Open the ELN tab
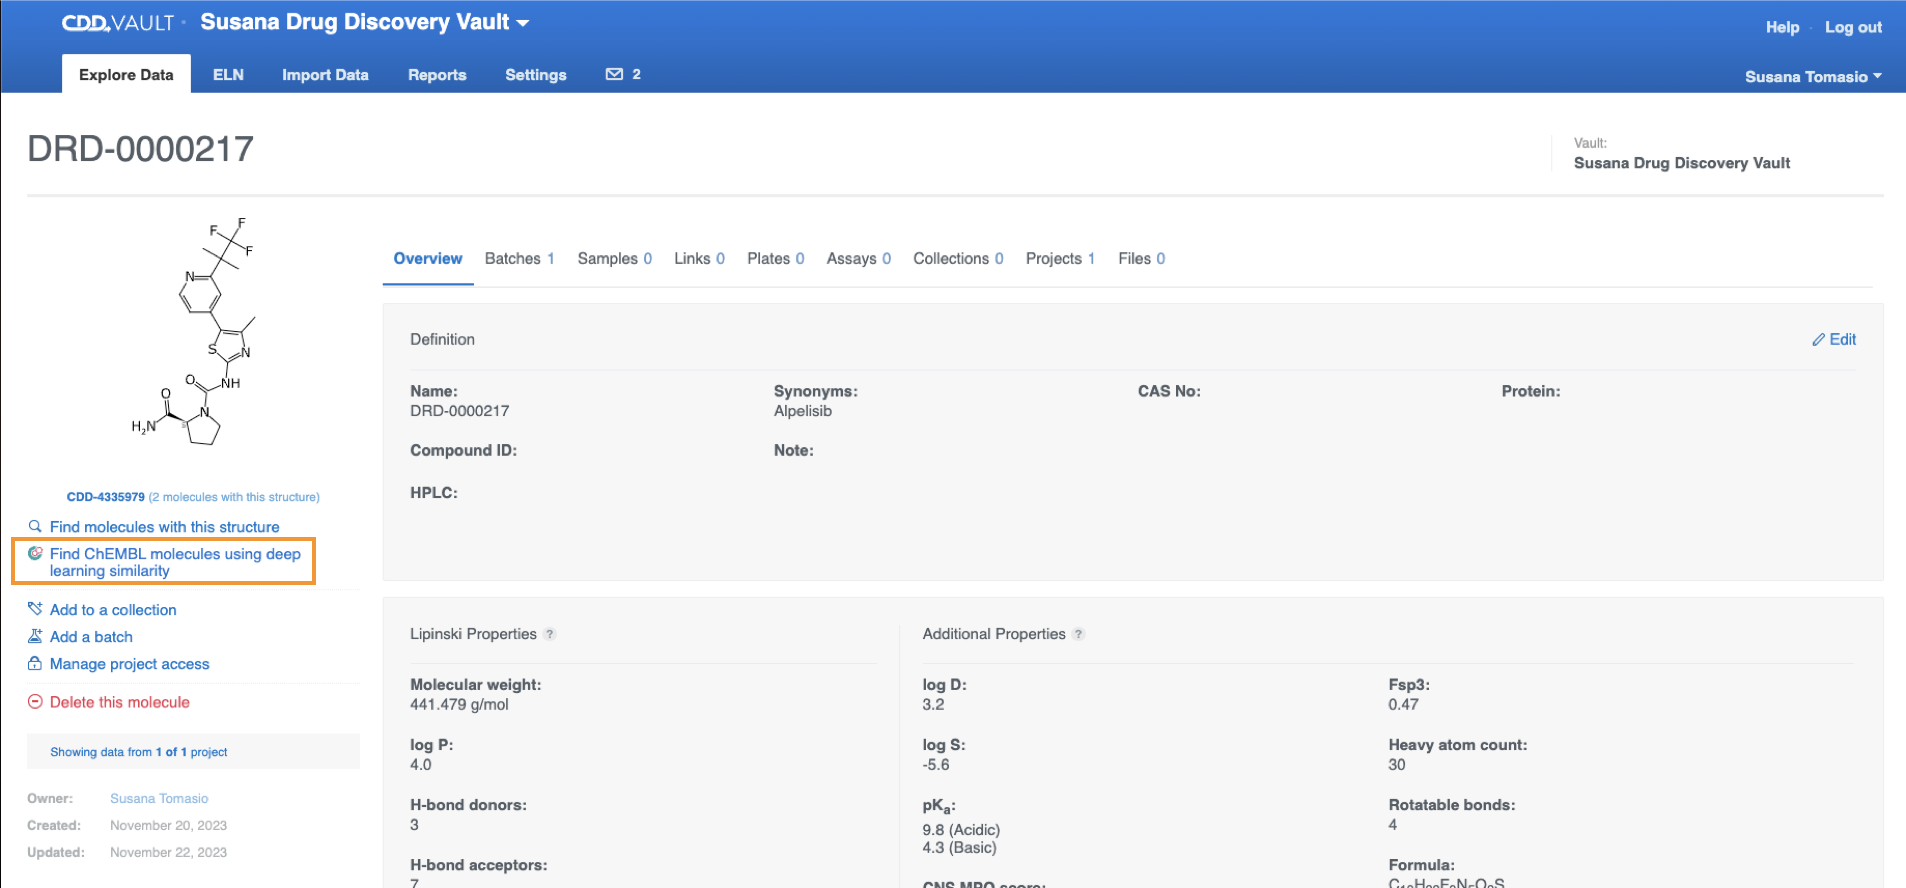The height and width of the screenshot is (888, 1906). pos(228,74)
